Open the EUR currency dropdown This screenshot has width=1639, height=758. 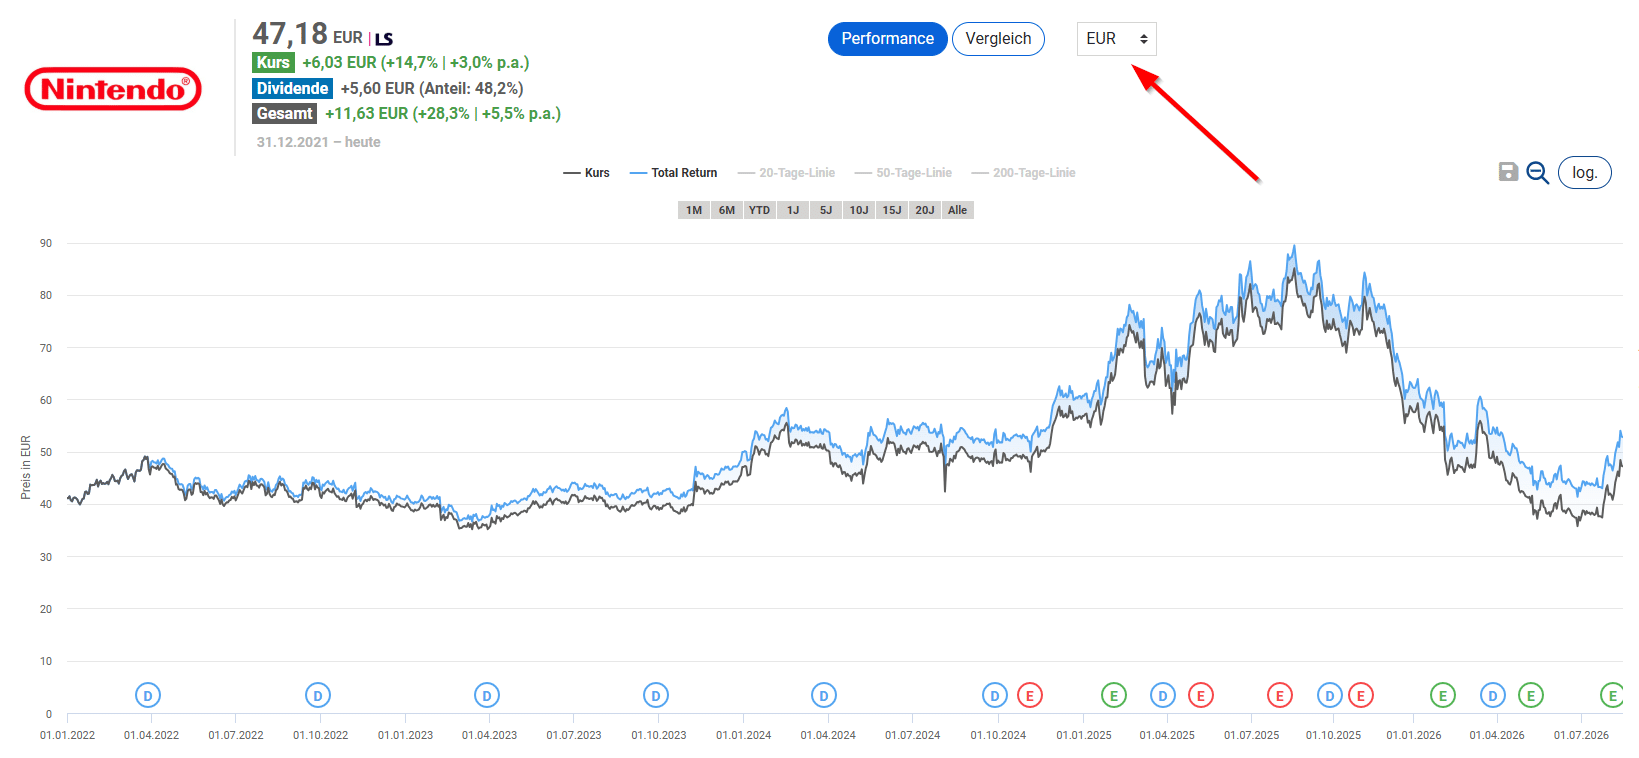tap(1116, 39)
